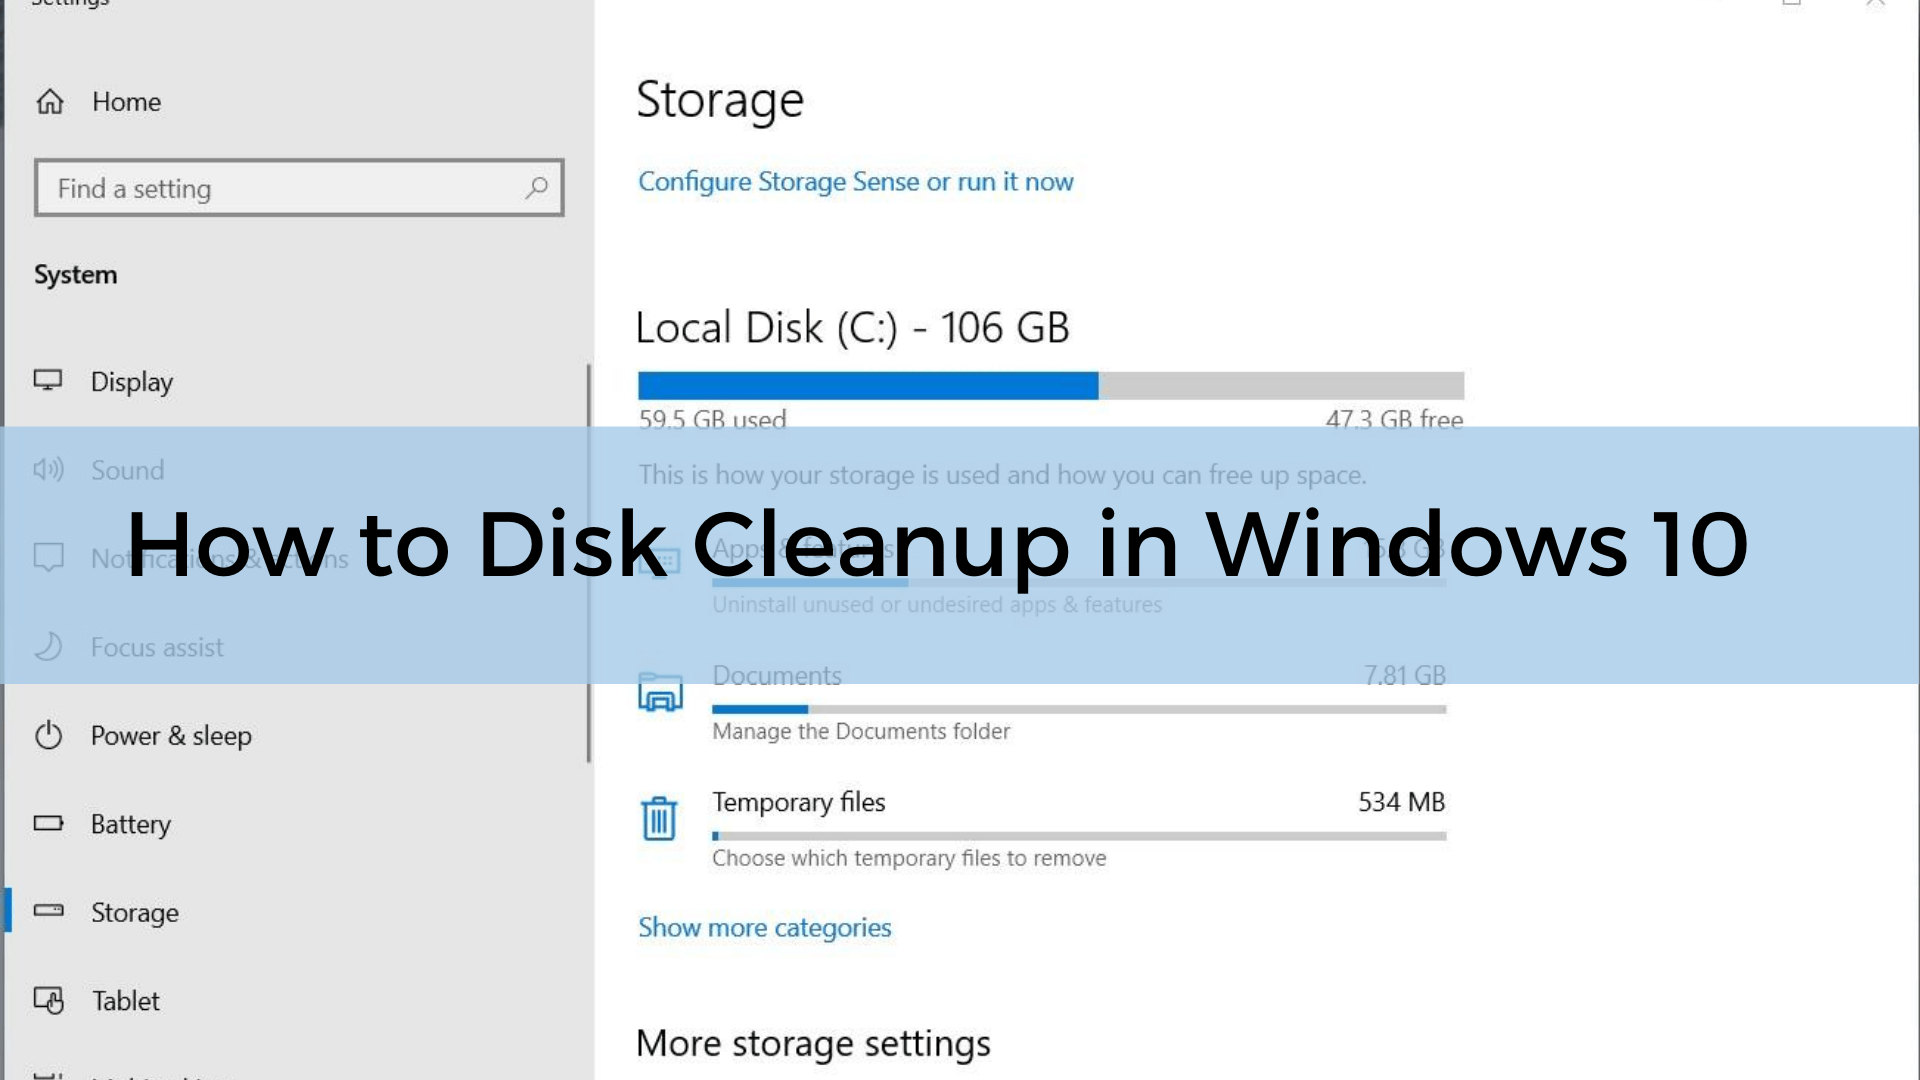Image resolution: width=1920 pixels, height=1080 pixels.
Task: Select the System menu category
Action: pos(75,274)
